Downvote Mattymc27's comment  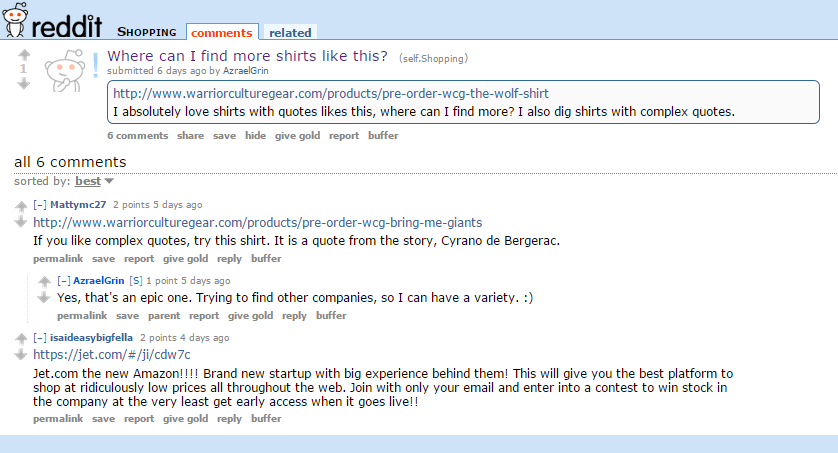(20, 221)
